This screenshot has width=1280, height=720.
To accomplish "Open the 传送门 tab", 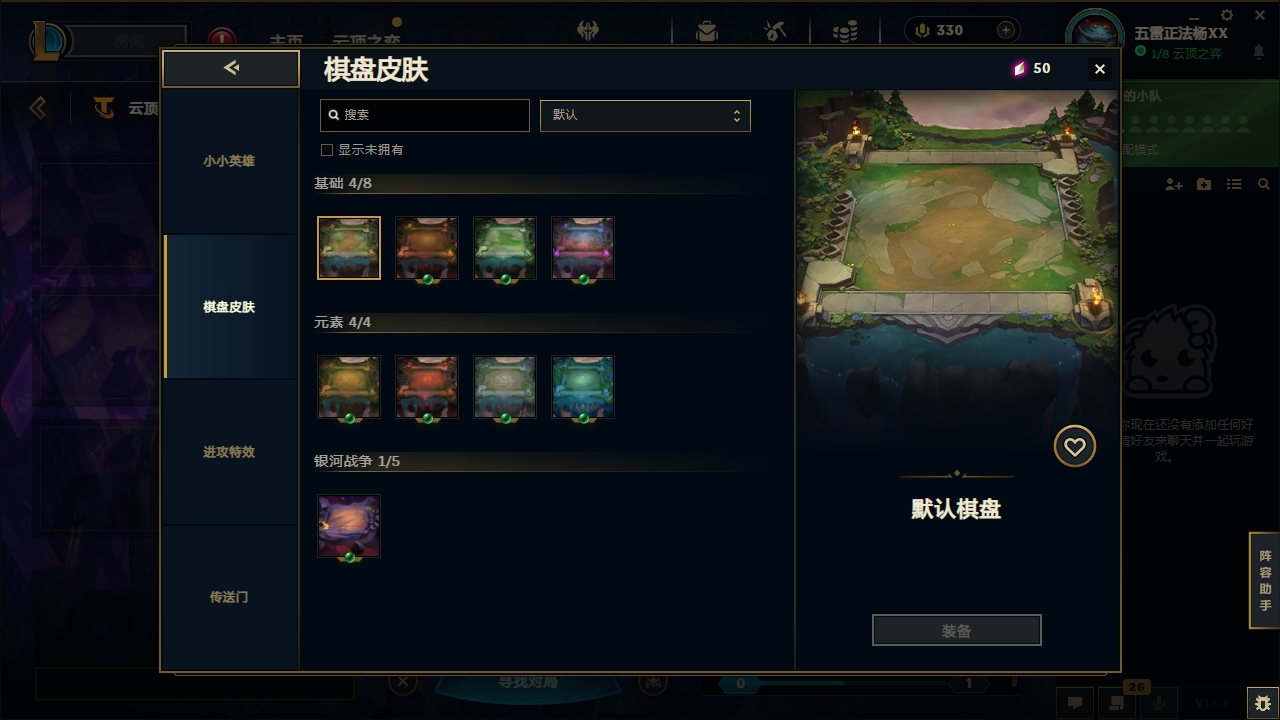I will tap(230, 597).
